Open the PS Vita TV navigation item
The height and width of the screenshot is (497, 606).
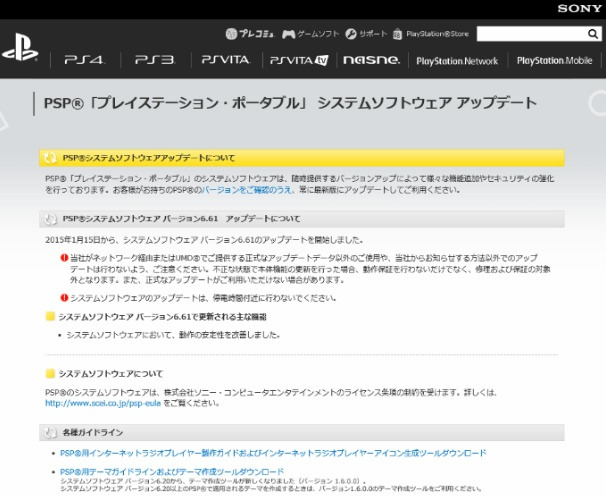pos(299,60)
